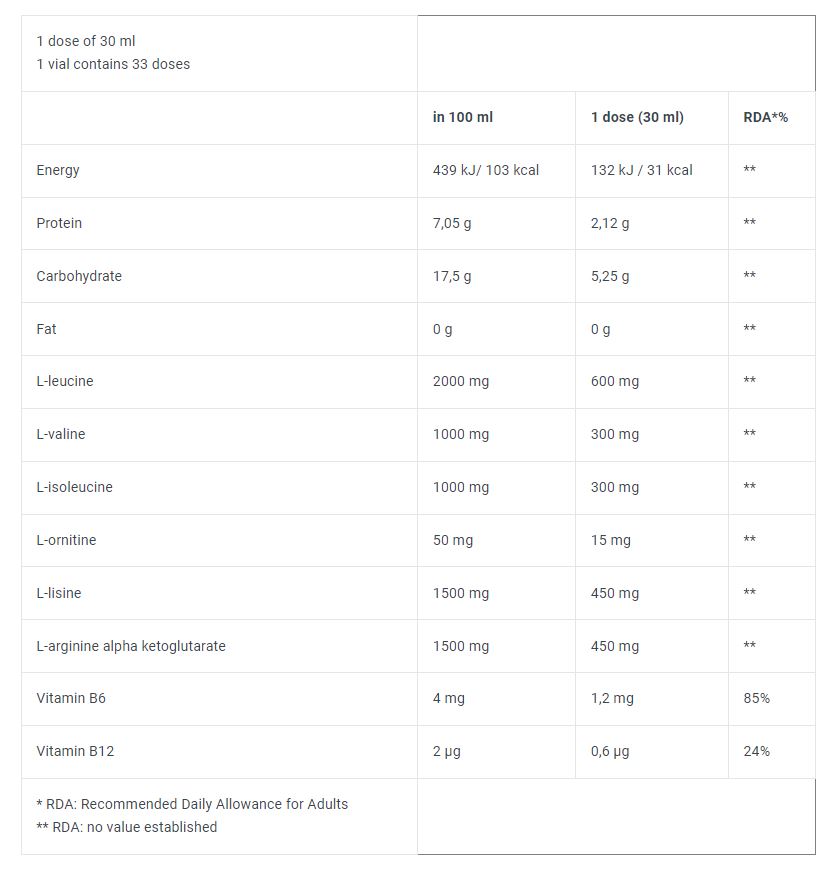Select the Vitamin B6 row label
The width and height of the screenshot is (836, 874).
[x=71, y=698]
